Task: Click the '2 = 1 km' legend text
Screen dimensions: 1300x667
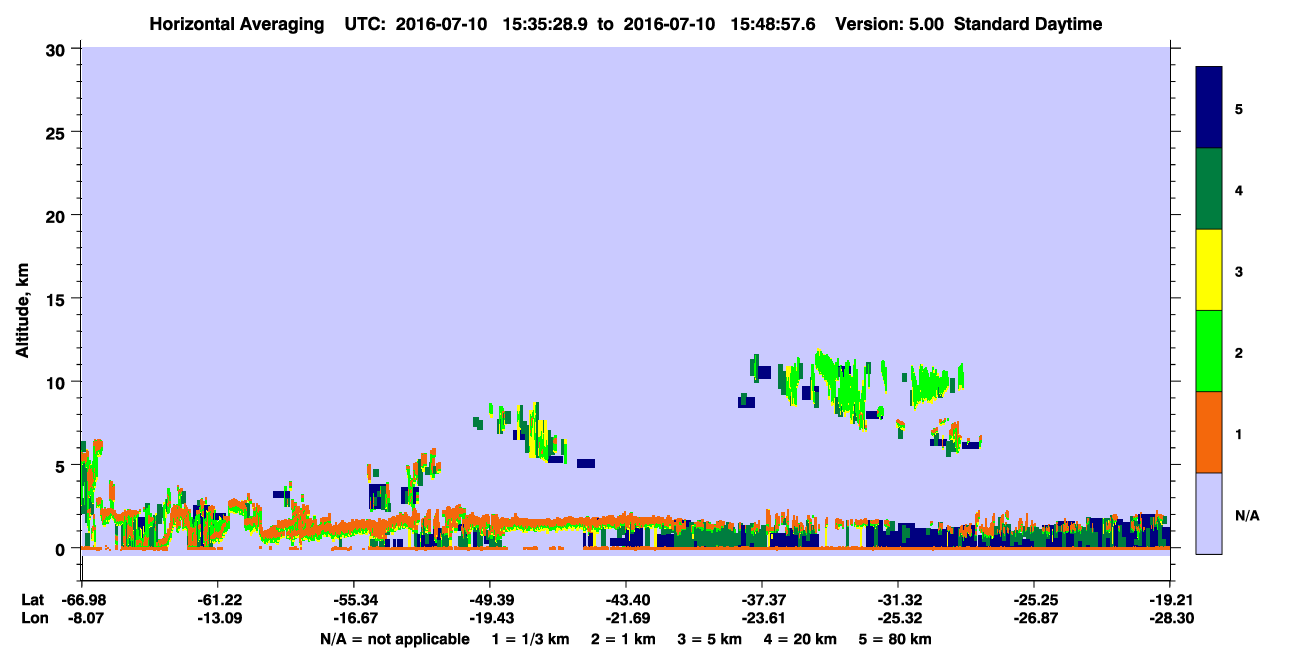Action: tap(623, 639)
